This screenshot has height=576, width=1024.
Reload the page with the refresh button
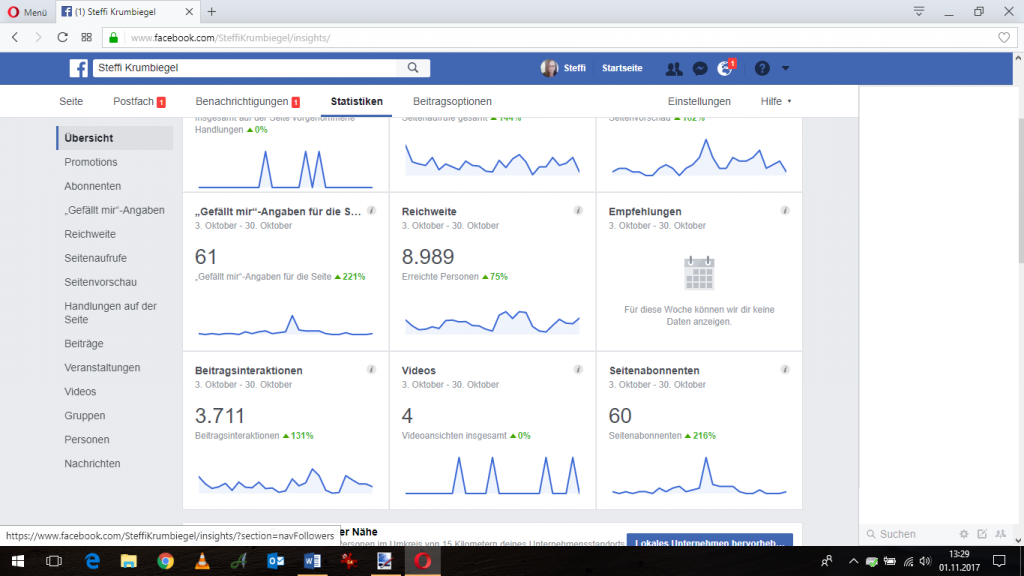coord(63,37)
